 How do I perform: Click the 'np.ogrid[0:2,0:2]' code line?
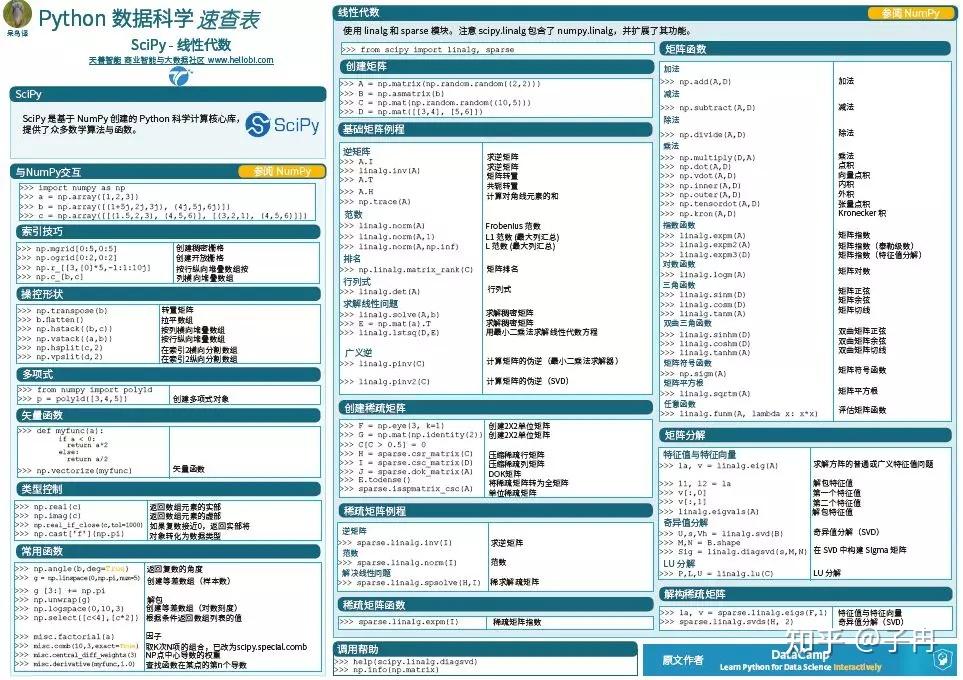[67, 258]
